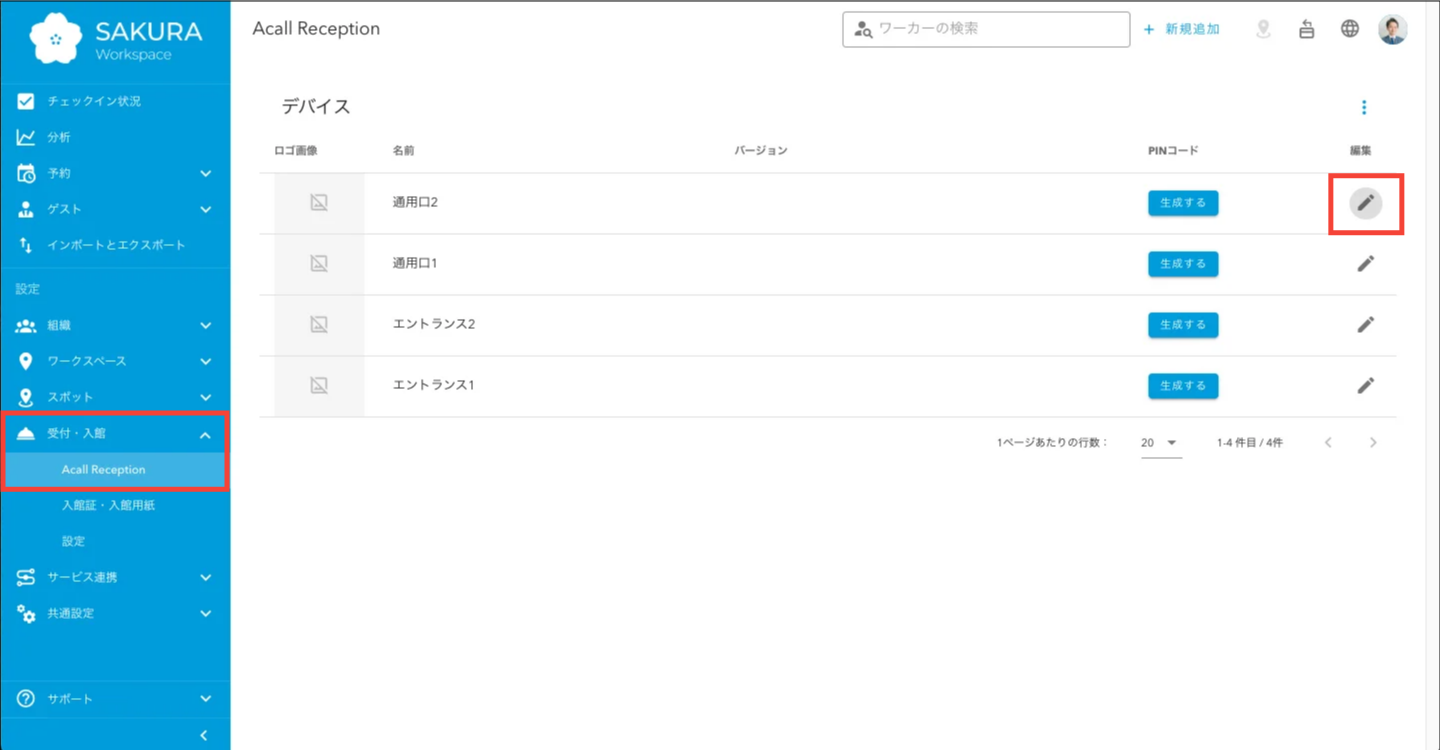The image size is (1440, 750).
Task: Click the 受付・入館 bell icon
Action: (x=26, y=434)
